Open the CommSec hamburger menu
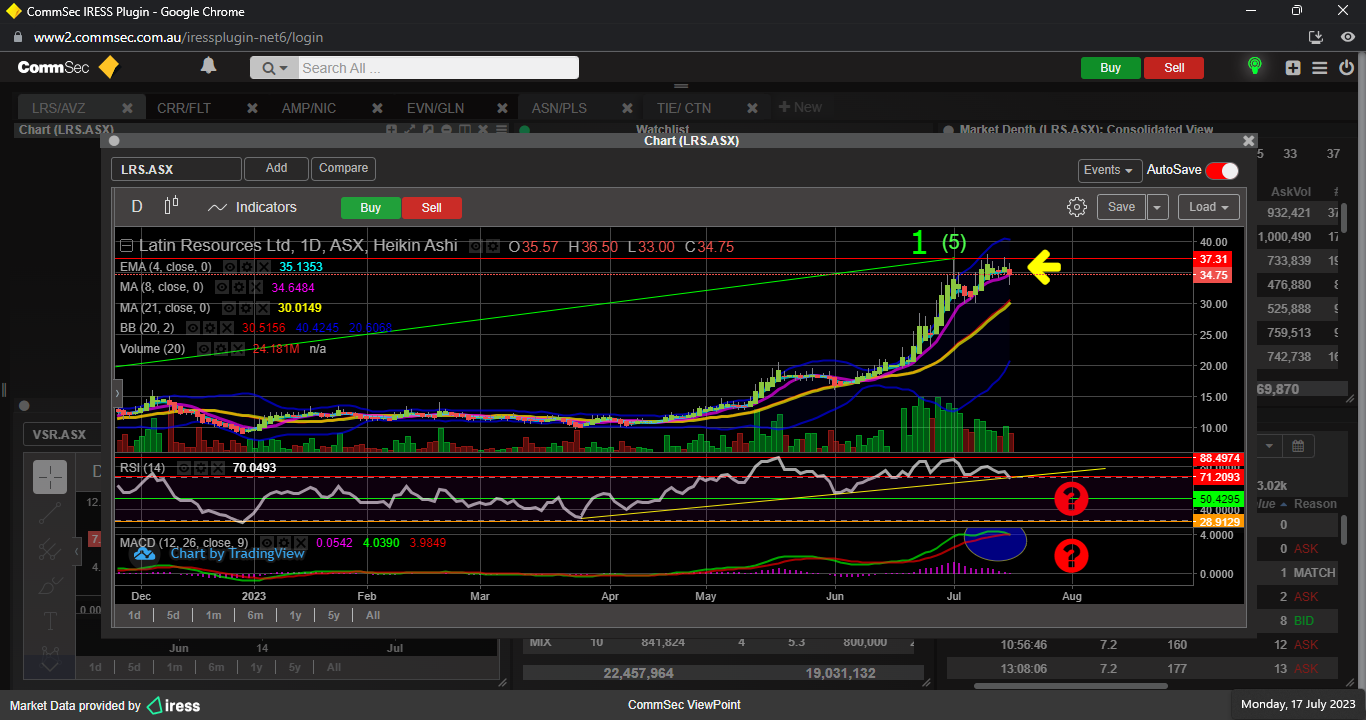The image size is (1366, 720). (x=1319, y=68)
